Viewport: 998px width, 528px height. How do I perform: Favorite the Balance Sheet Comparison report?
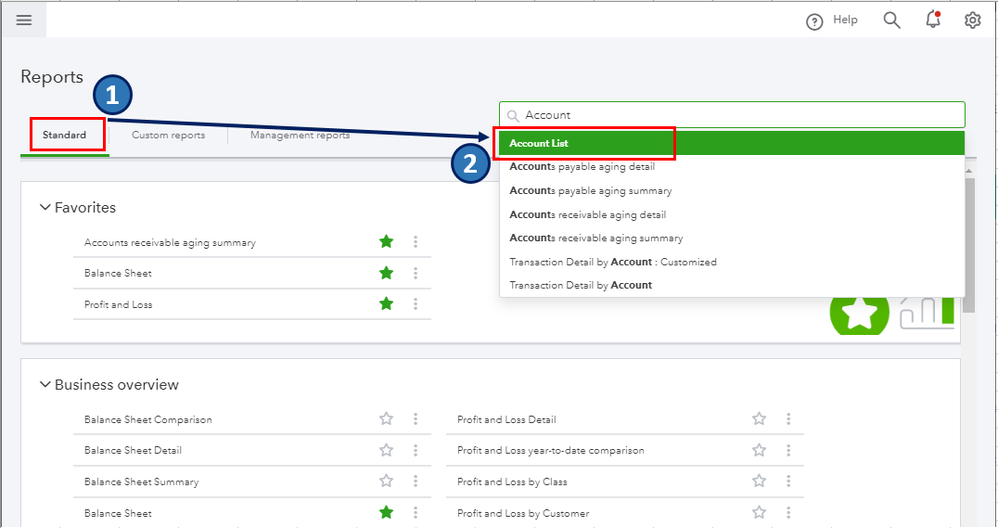(386, 419)
